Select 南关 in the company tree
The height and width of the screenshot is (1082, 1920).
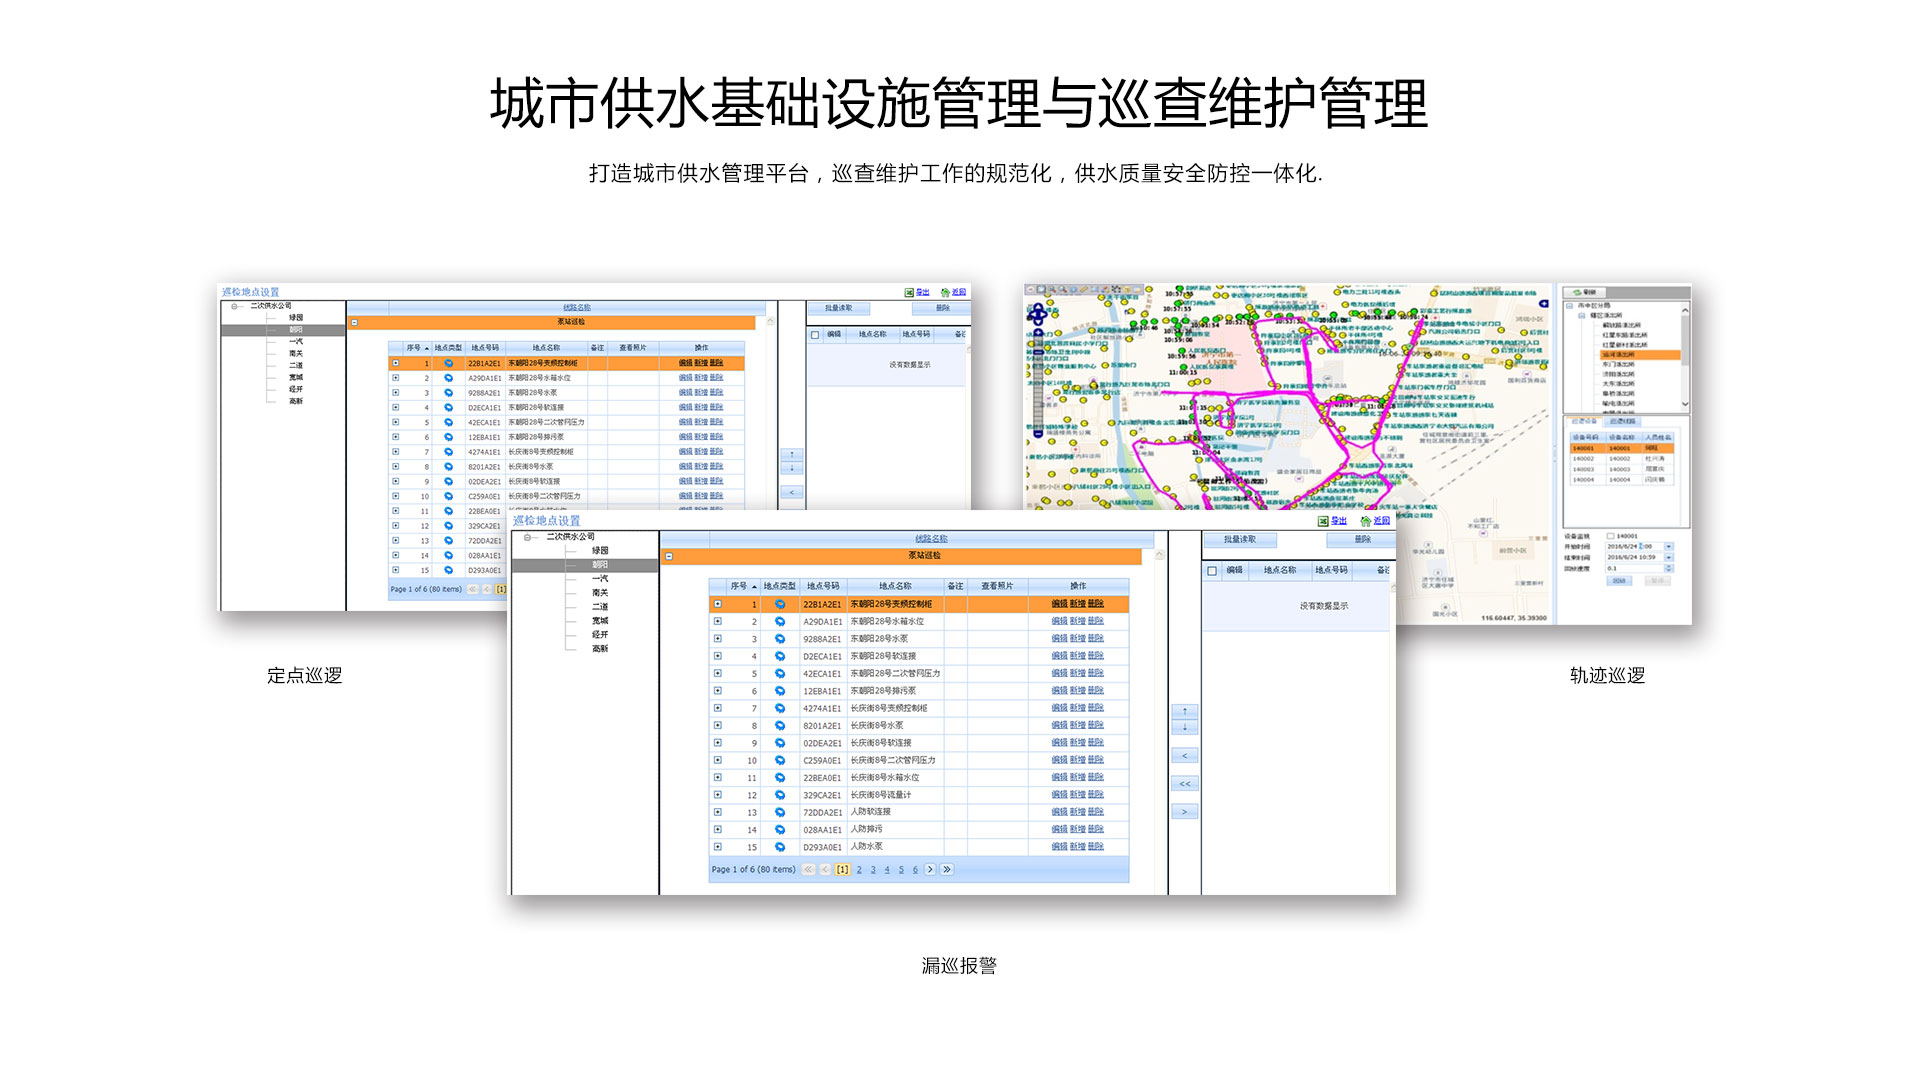click(x=600, y=593)
